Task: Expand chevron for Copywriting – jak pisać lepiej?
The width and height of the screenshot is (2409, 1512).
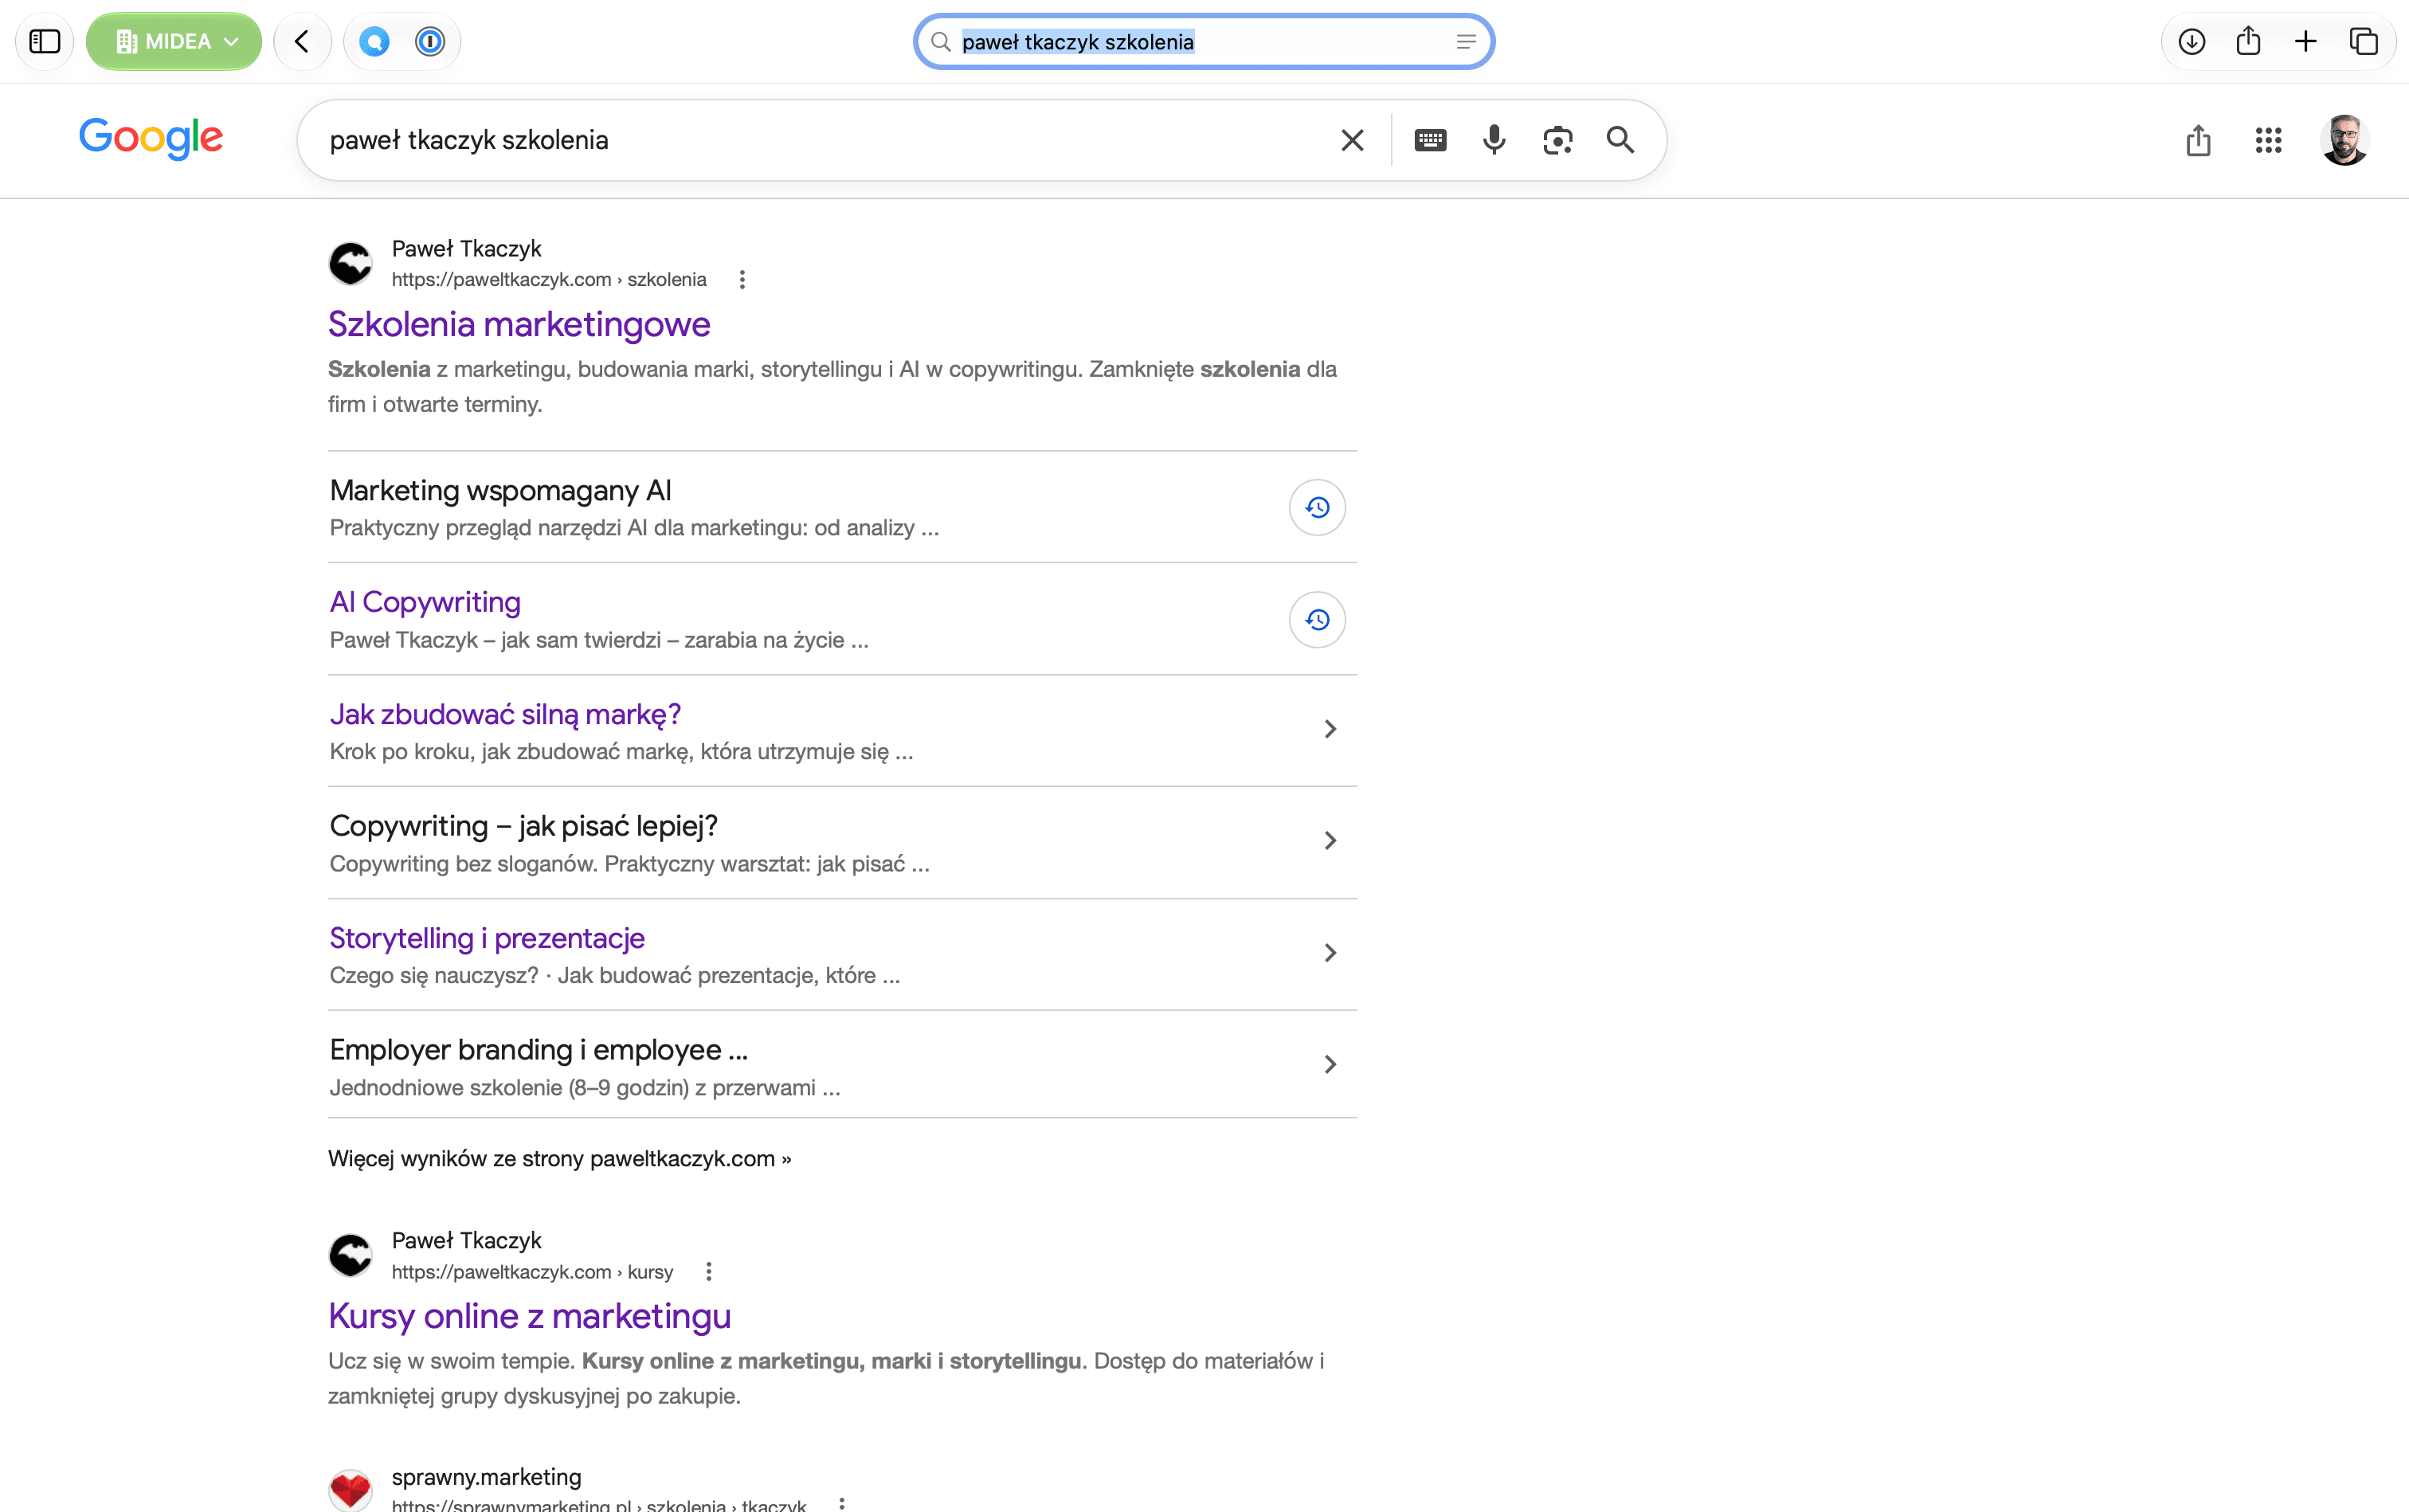Action: 1330,841
